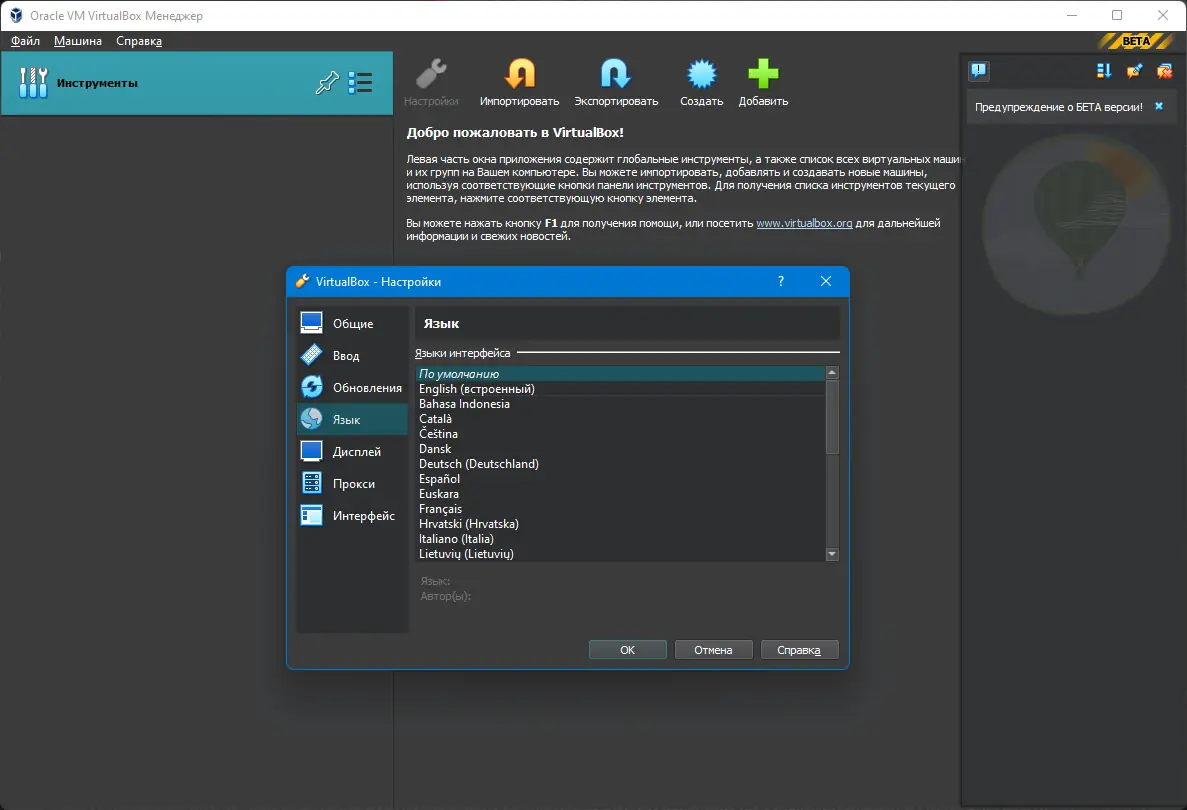This screenshot has width=1187, height=810.
Task: Click the language list scroll up arrow
Action: tap(832, 372)
